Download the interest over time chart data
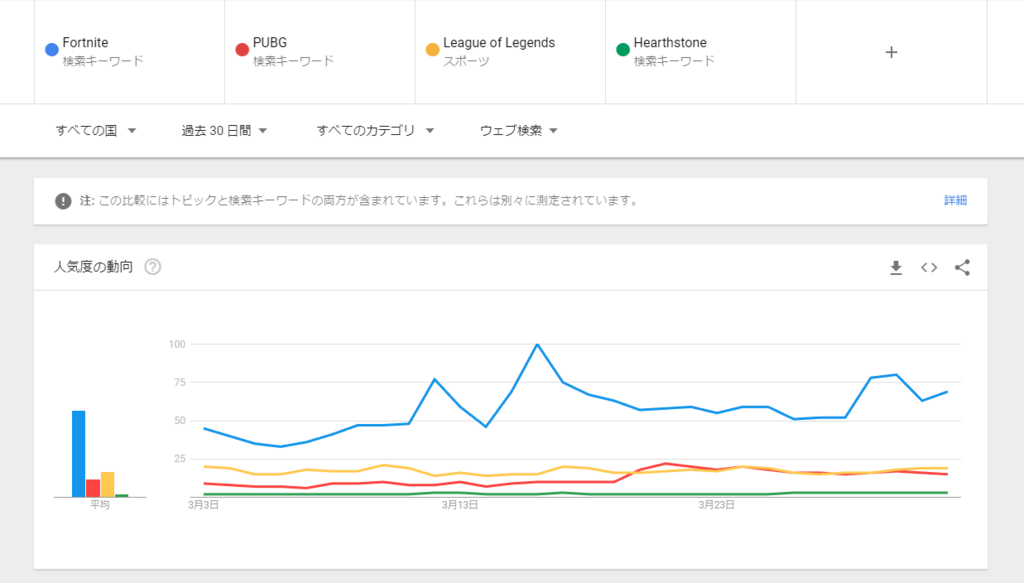 (x=895, y=268)
